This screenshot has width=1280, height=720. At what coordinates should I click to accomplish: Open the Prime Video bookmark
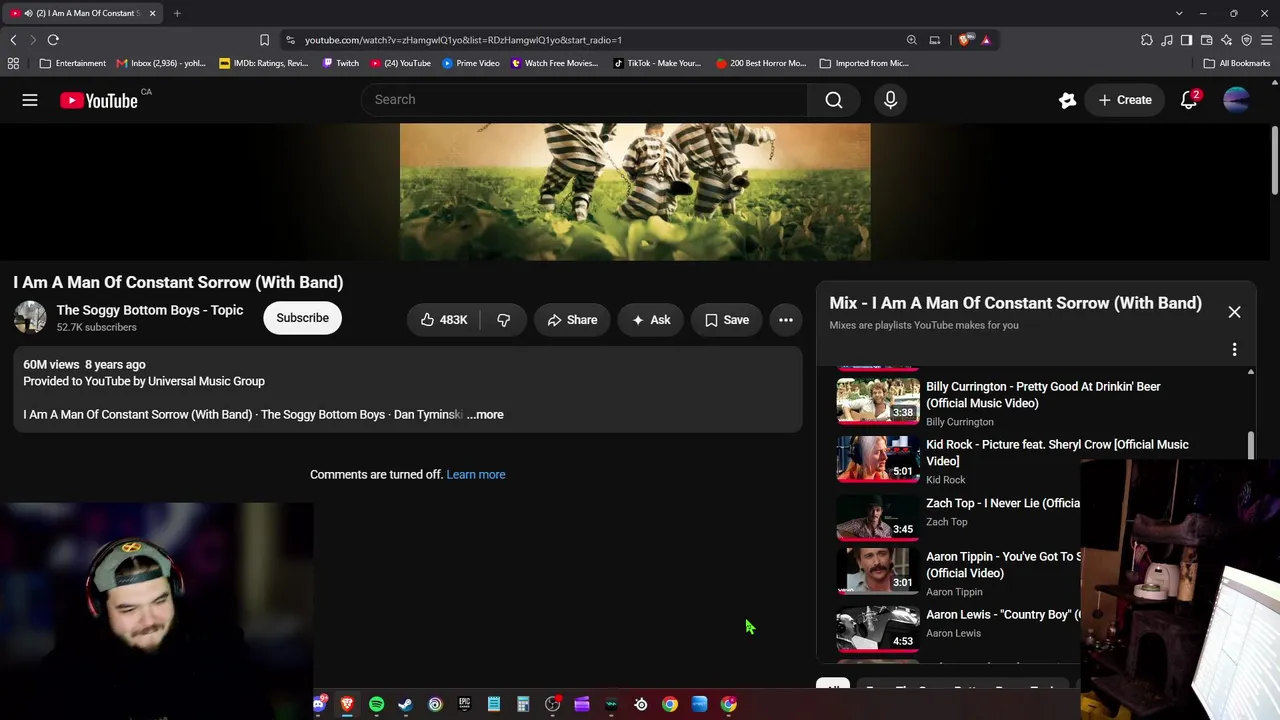point(470,63)
